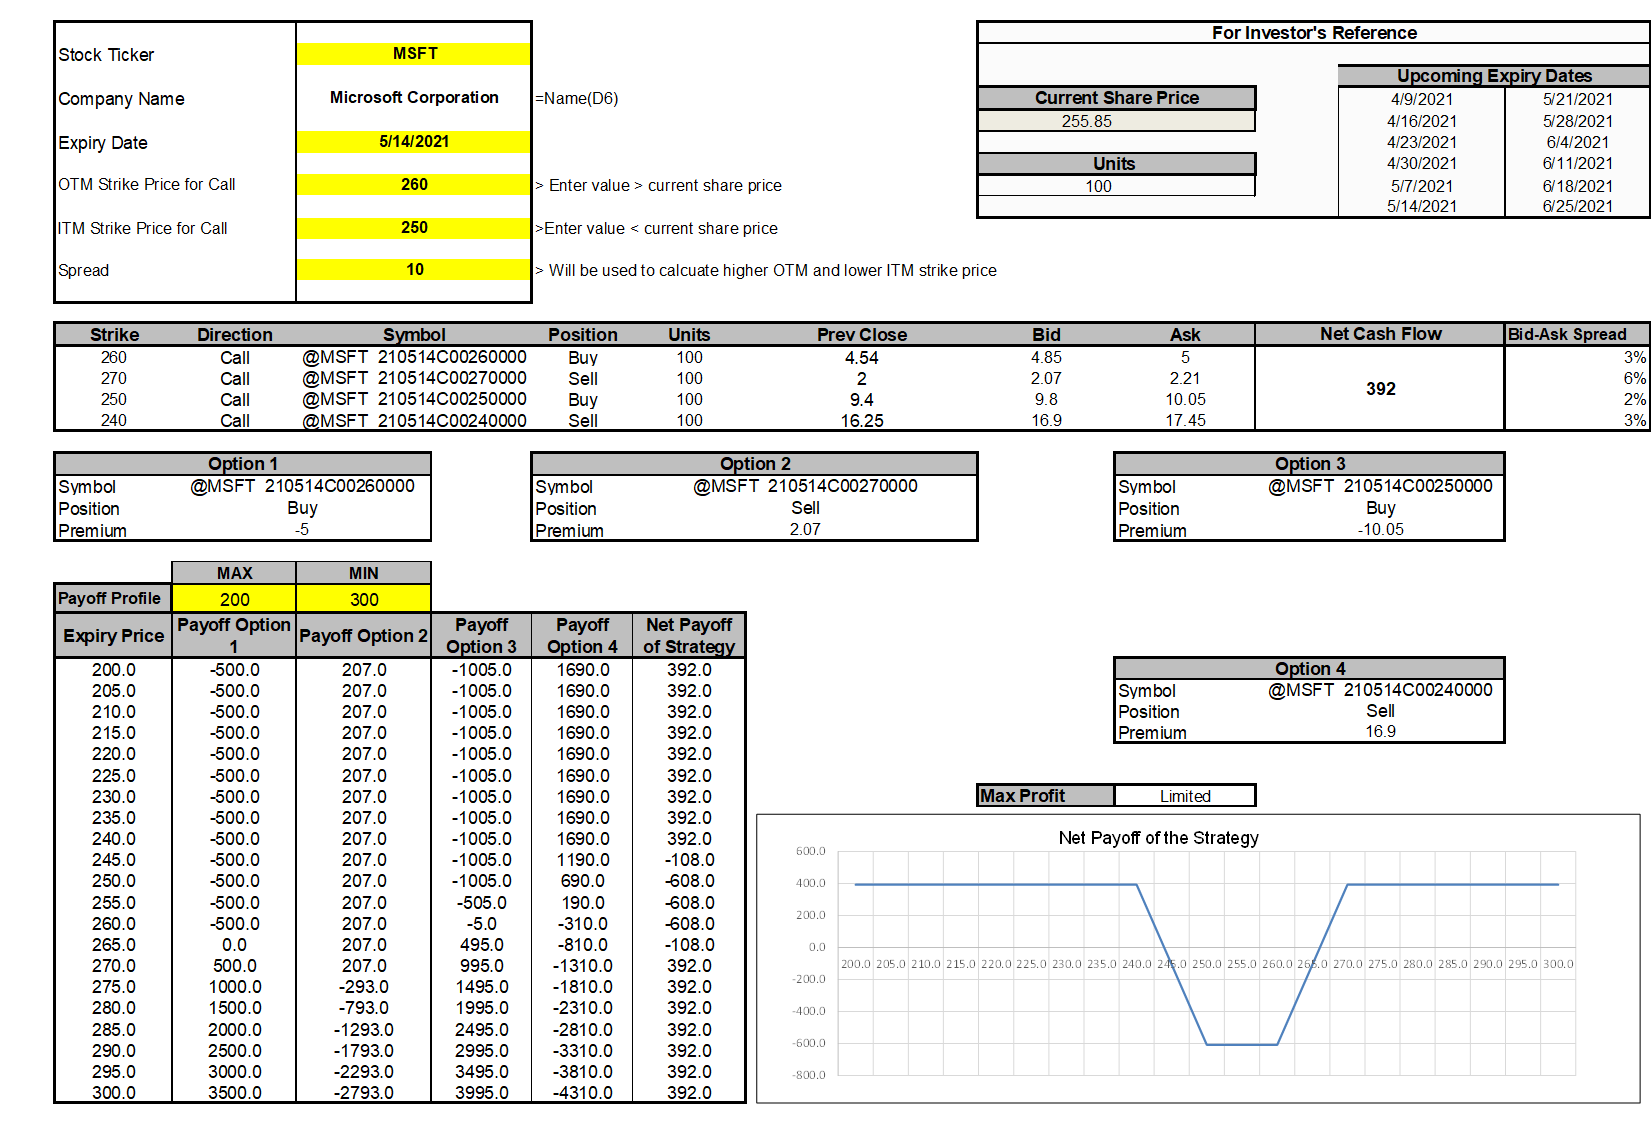Select the Option 3 premium -10.05
Screen dimensions: 1652x1125
1380,529
